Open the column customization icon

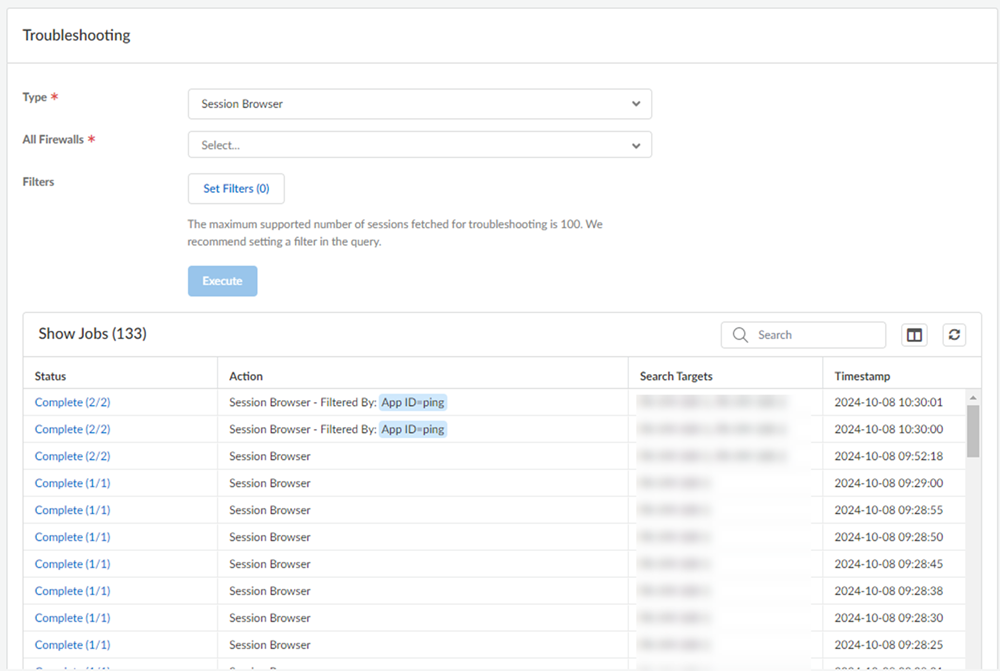[x=914, y=334]
